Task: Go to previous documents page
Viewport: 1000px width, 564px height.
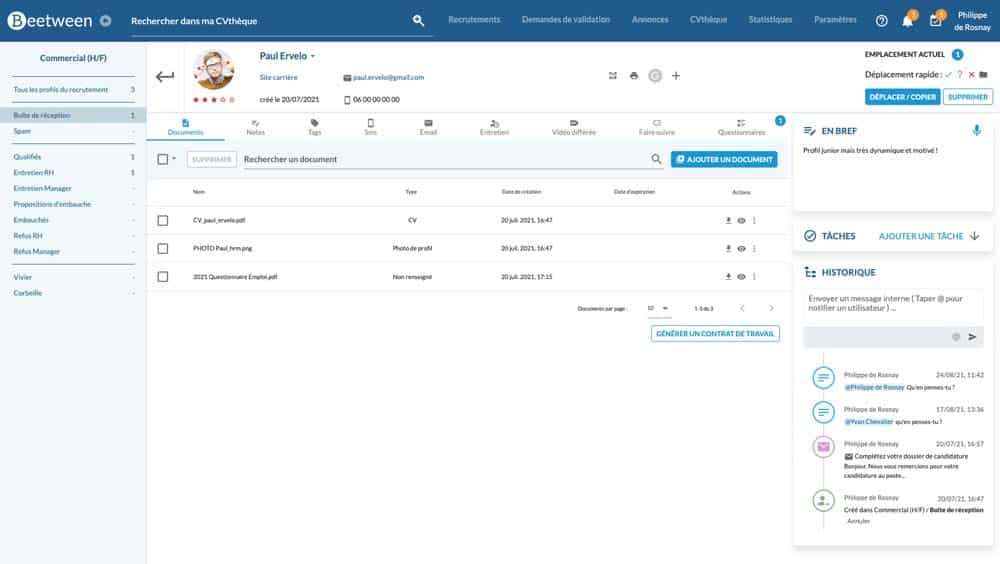Action: [742, 308]
